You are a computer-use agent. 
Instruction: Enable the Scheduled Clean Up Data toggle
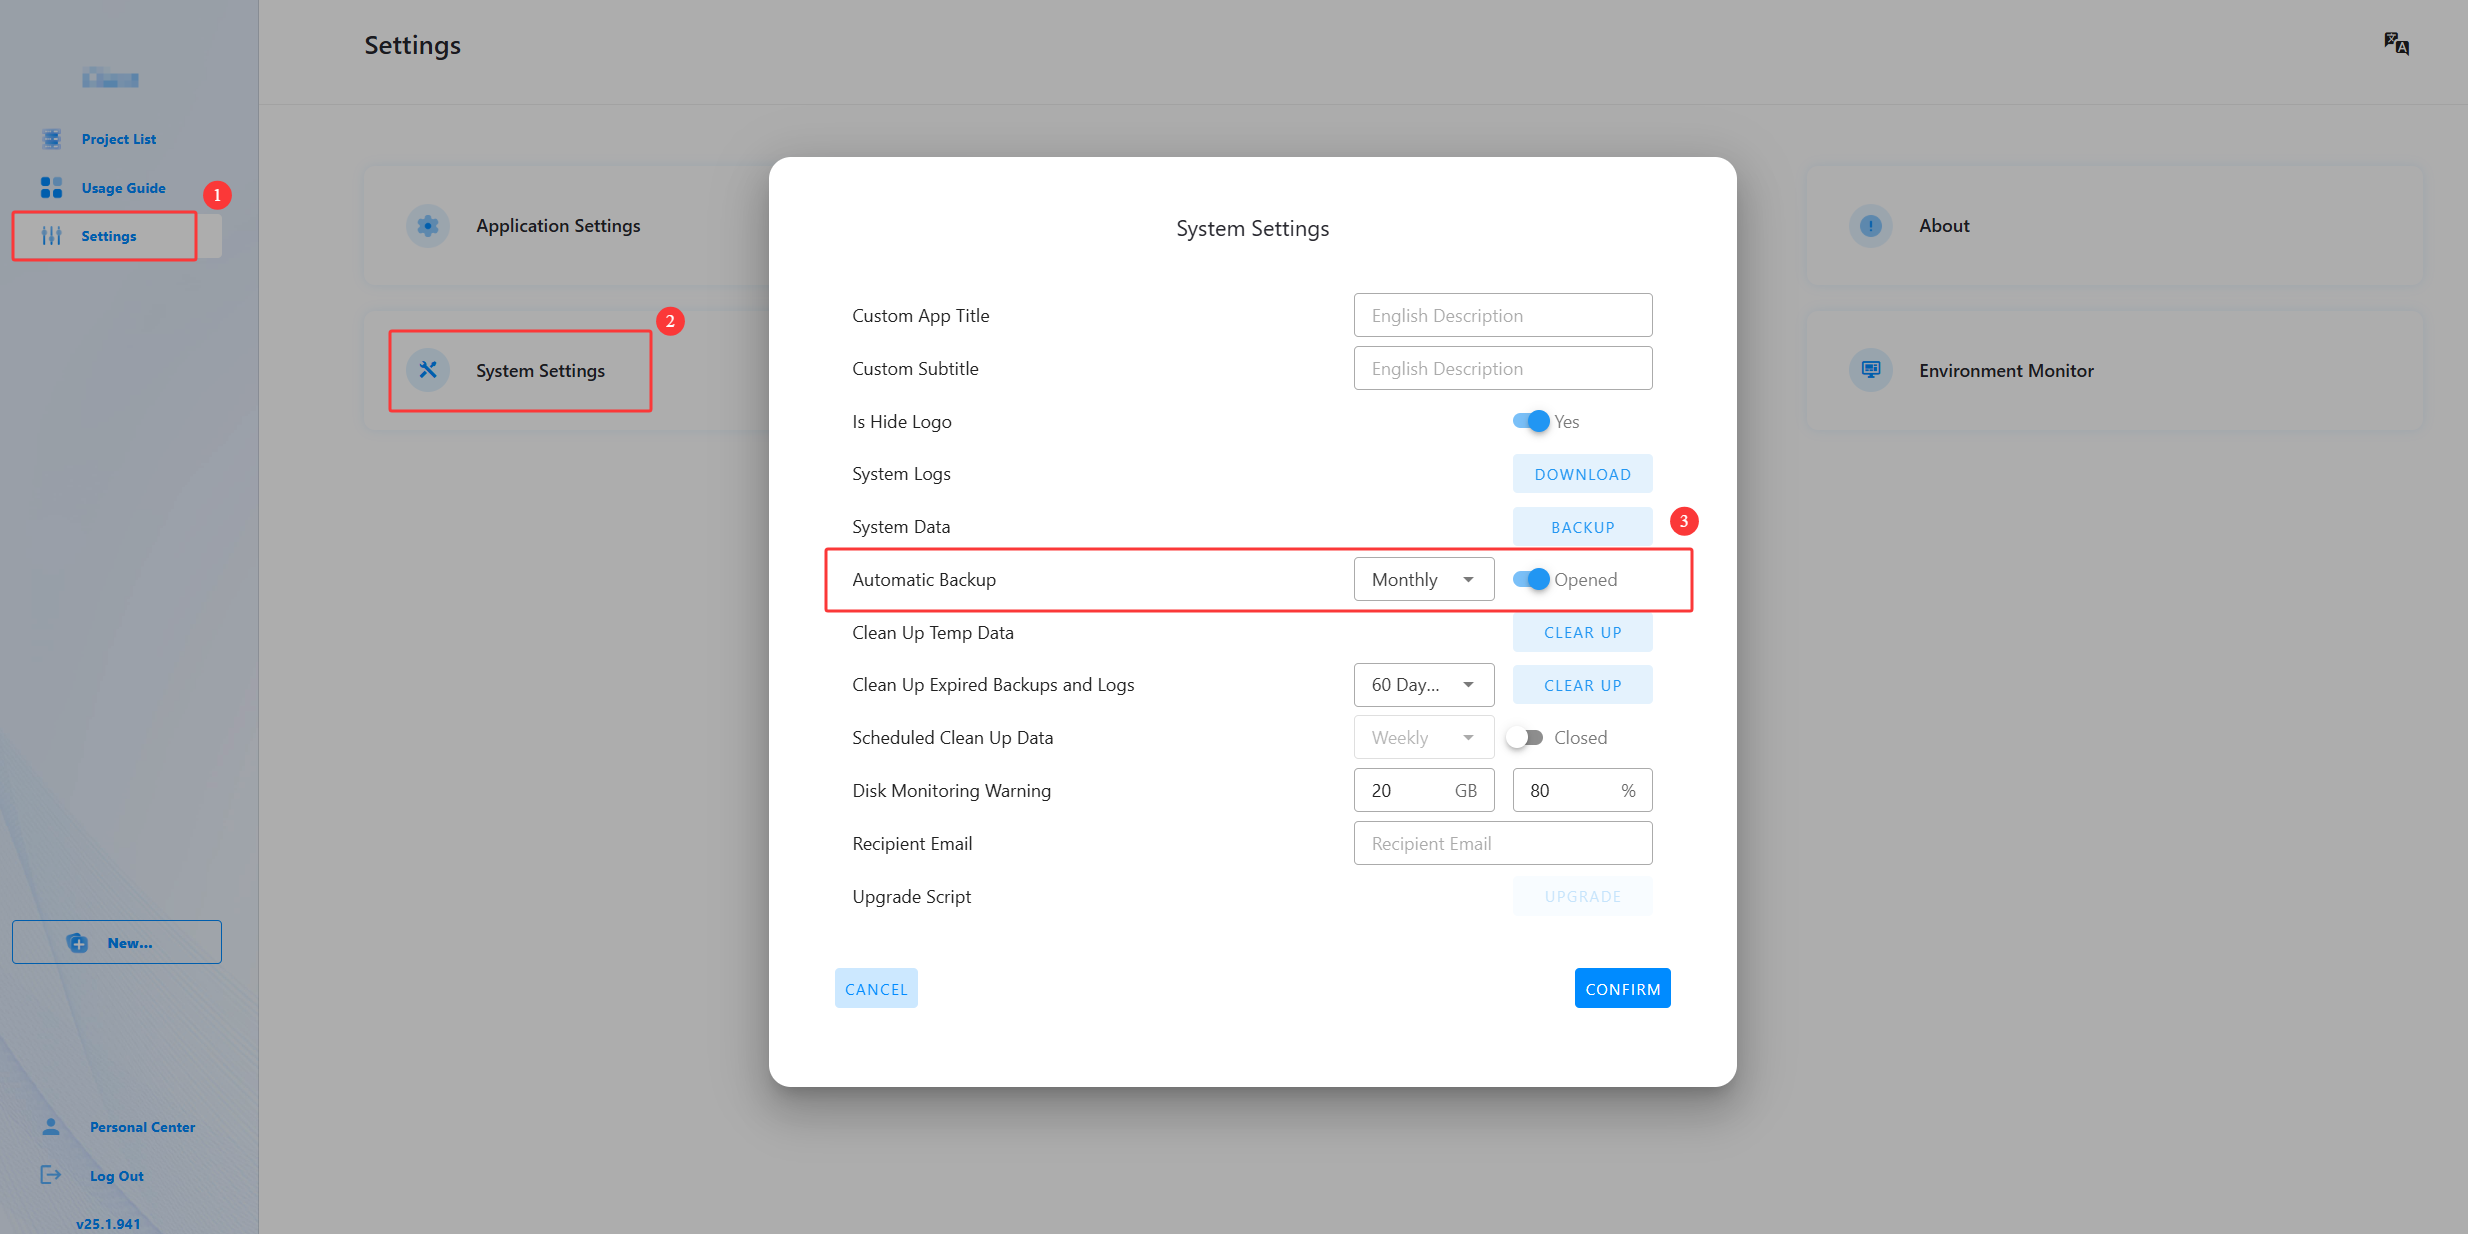tap(1526, 737)
